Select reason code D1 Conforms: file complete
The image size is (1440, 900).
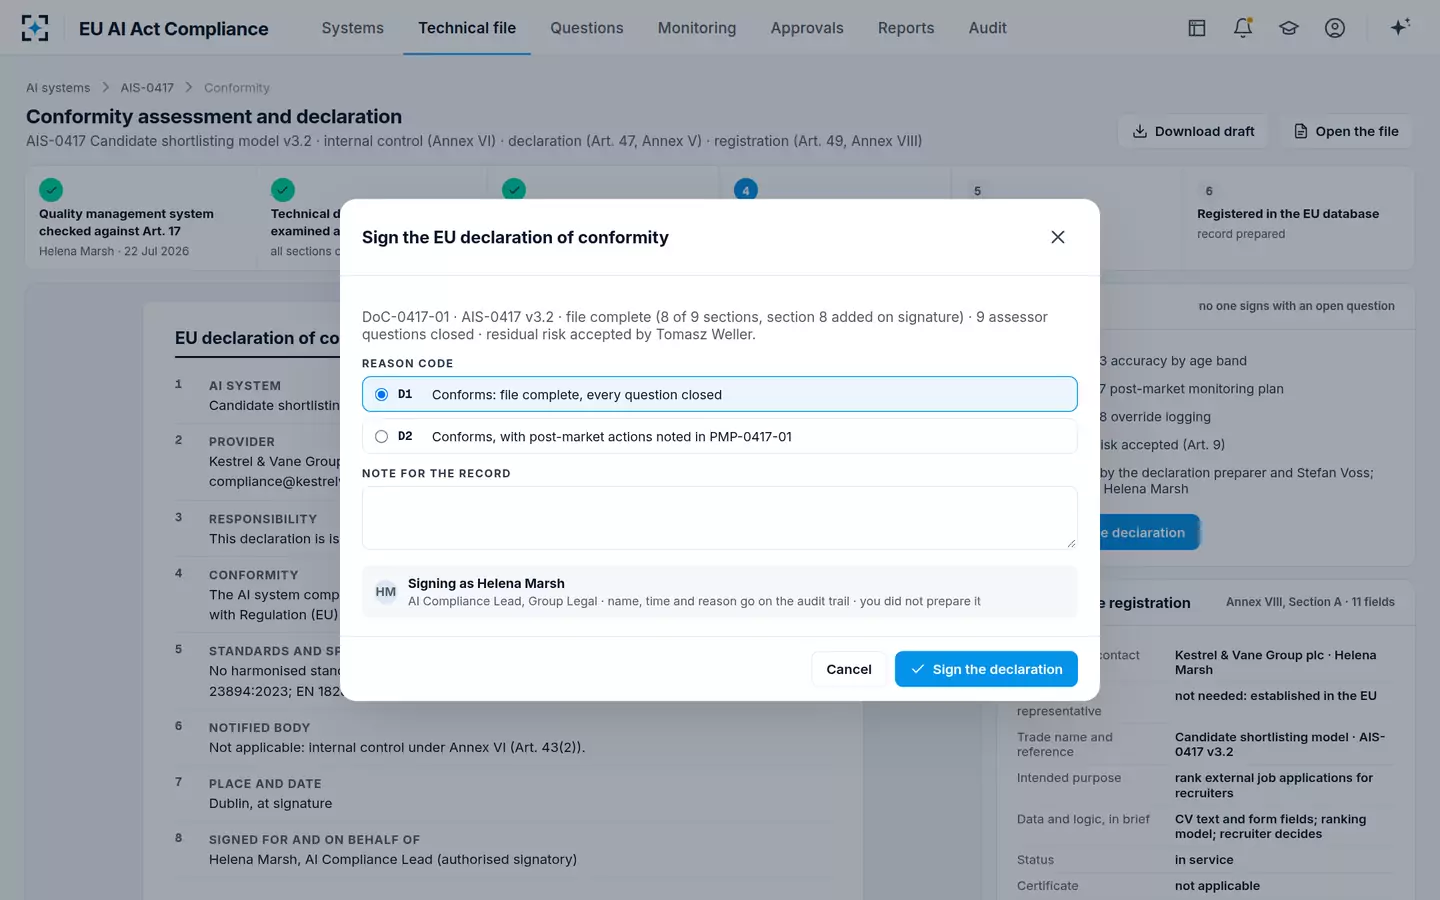[720, 394]
